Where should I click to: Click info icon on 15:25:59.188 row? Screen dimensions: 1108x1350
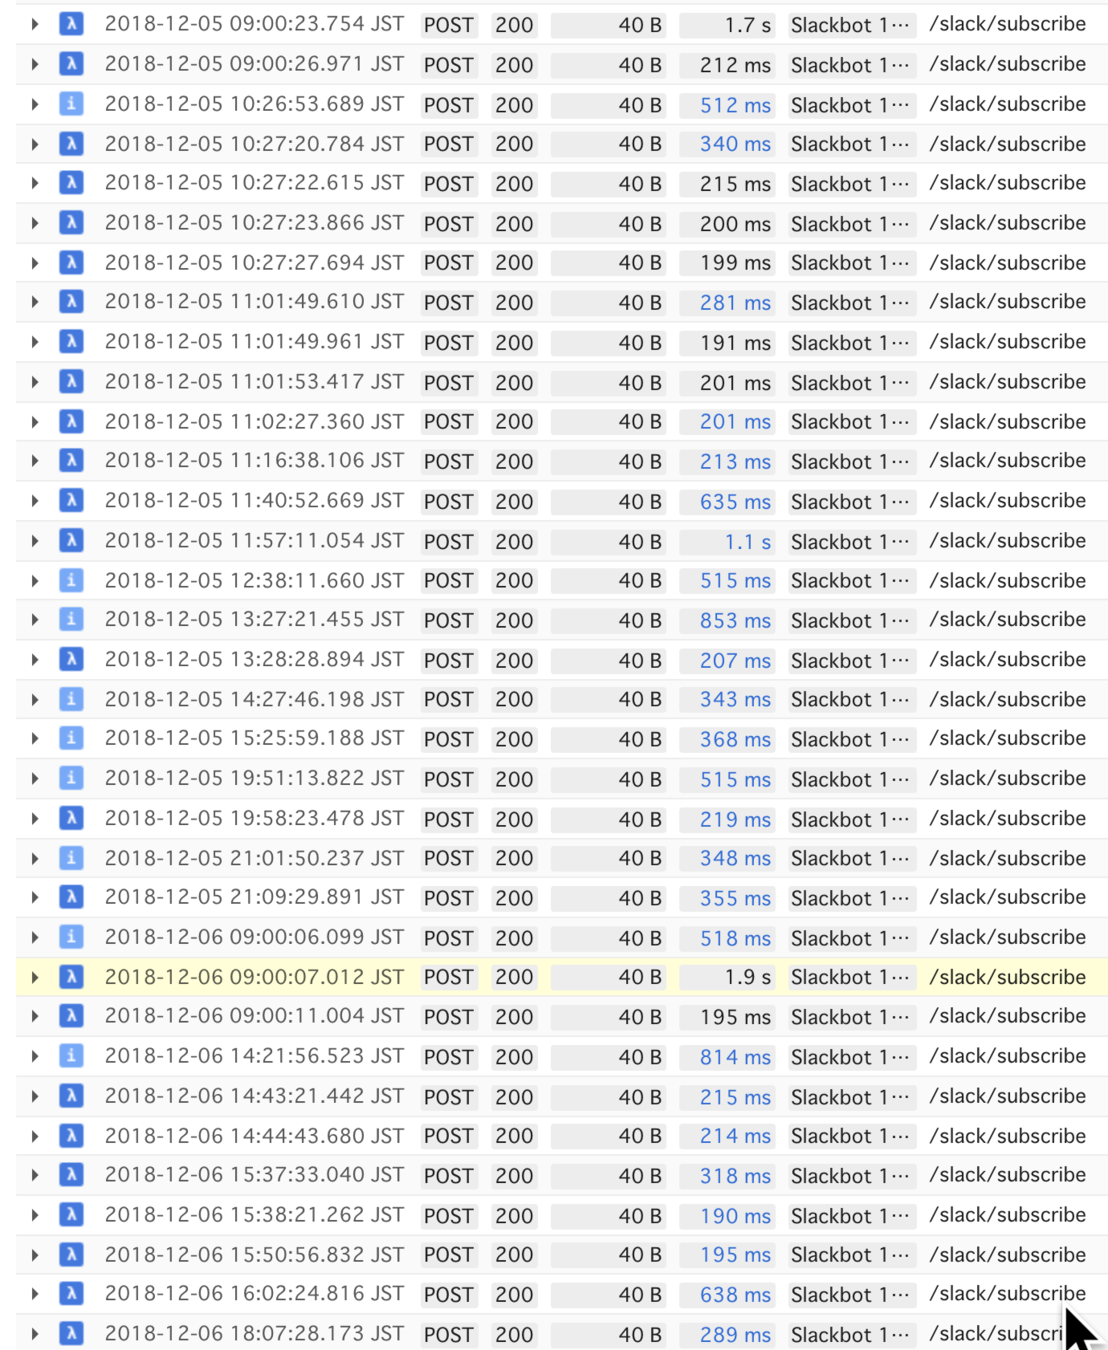pos(71,739)
